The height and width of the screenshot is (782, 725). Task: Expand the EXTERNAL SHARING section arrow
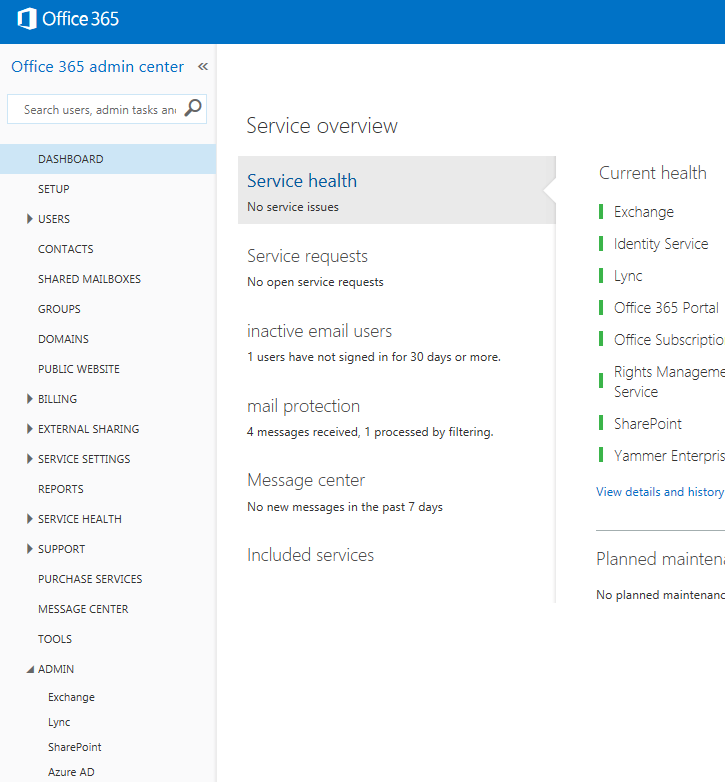(x=29, y=429)
